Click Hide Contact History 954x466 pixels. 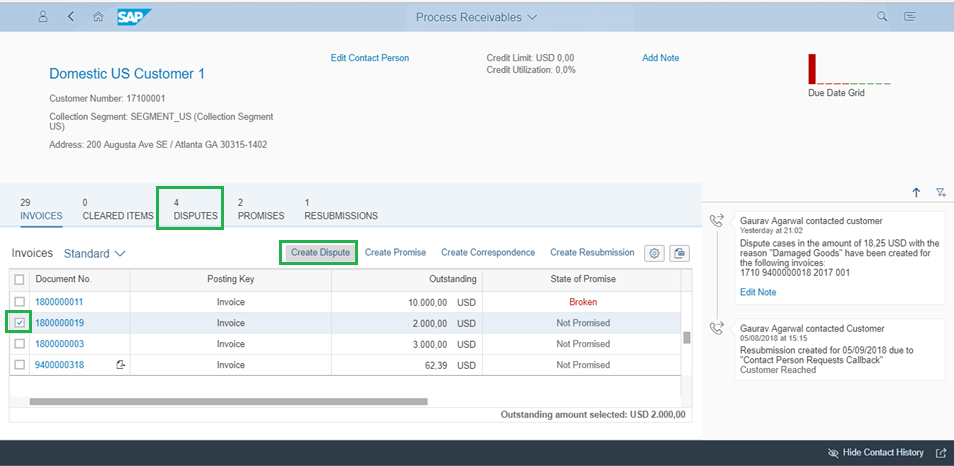[x=876, y=453]
